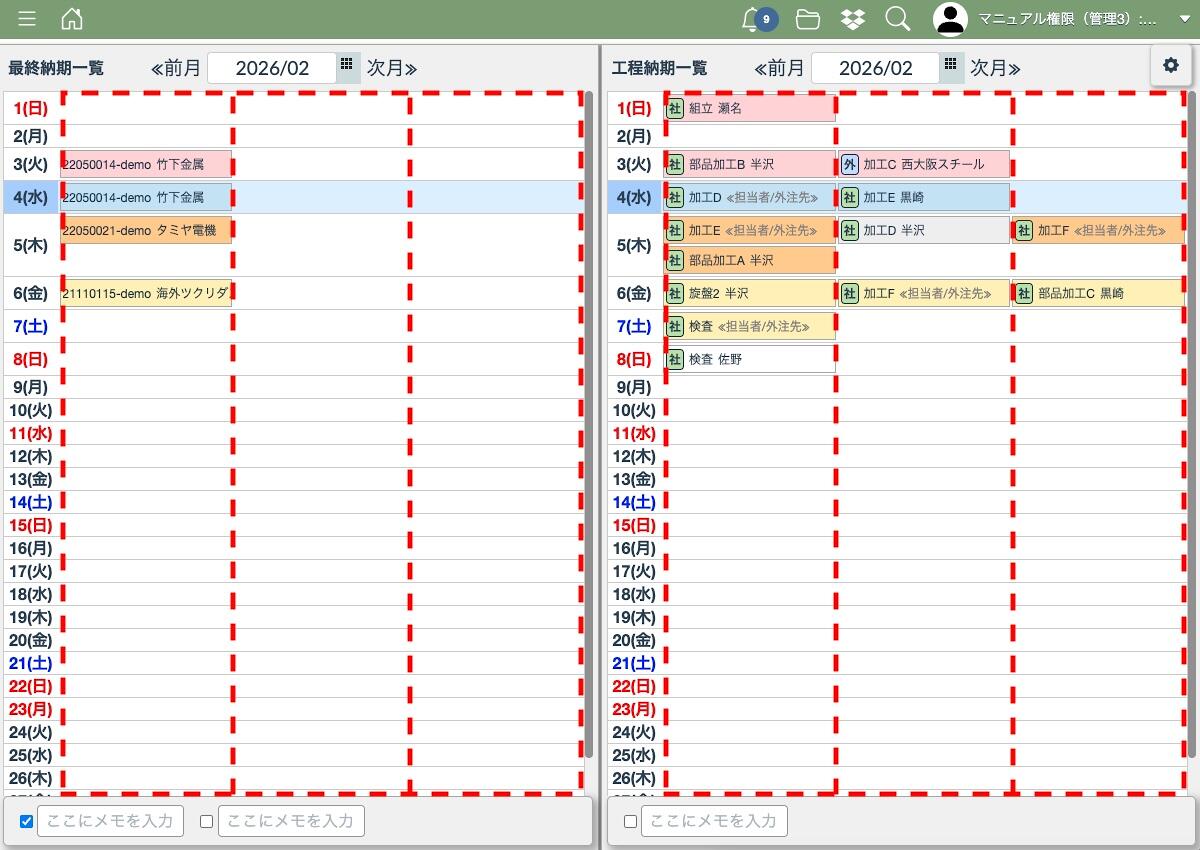1200x850 pixels.
Task: Select the 加工C 西大阪スチール process item
Action: [x=924, y=165]
